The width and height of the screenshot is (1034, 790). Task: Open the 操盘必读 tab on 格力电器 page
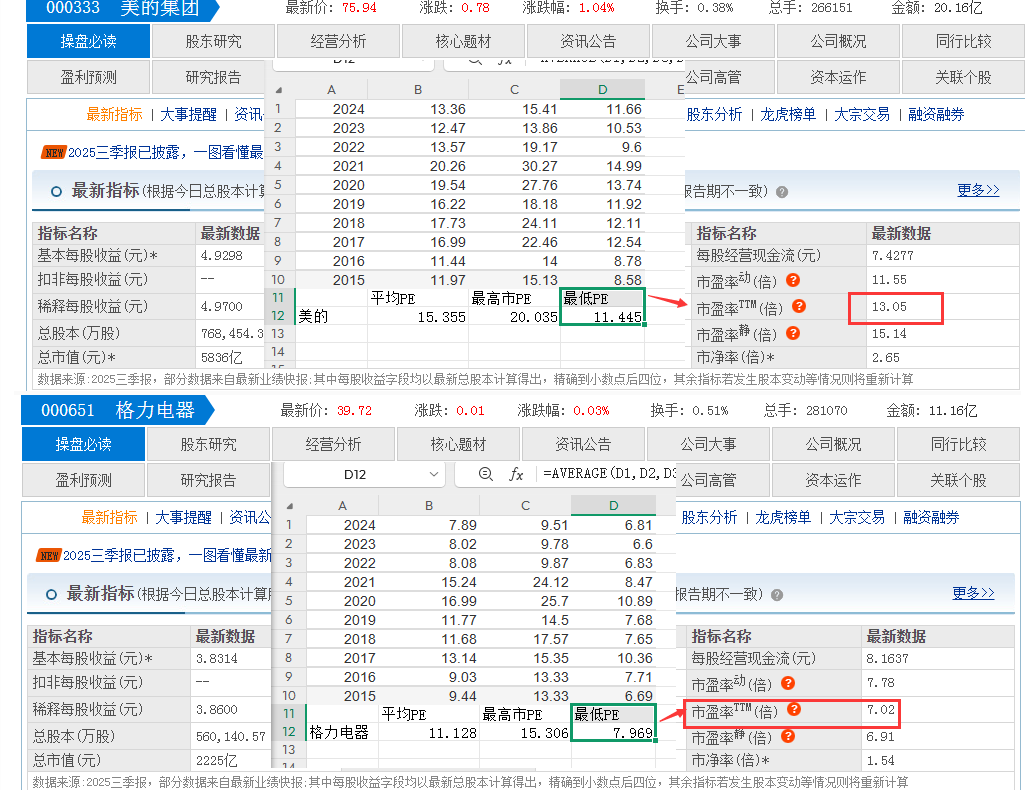pyautogui.click(x=83, y=444)
